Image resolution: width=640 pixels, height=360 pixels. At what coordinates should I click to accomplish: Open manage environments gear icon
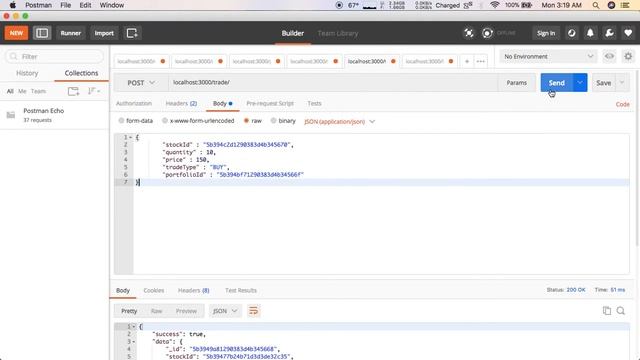tap(628, 56)
